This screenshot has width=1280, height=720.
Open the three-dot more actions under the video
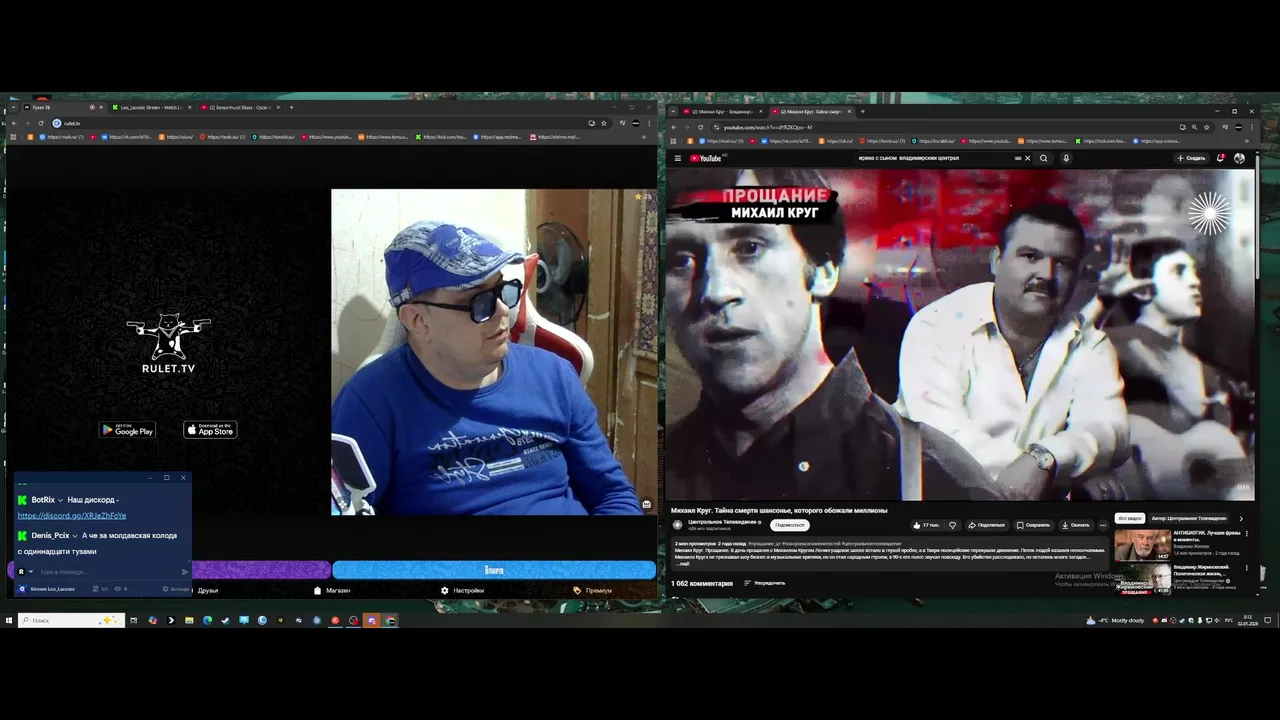pos(1103,525)
